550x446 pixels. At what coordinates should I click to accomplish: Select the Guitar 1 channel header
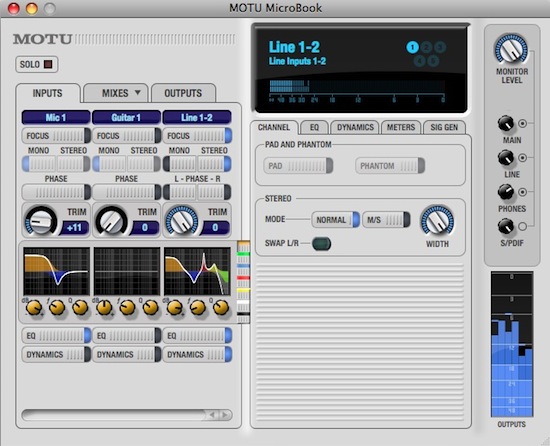(x=126, y=117)
